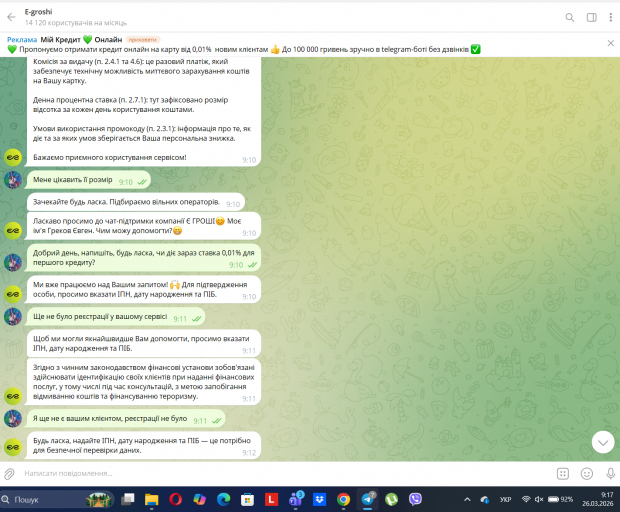Open search in the E-groshi chat
The image size is (620, 512).
569,17
